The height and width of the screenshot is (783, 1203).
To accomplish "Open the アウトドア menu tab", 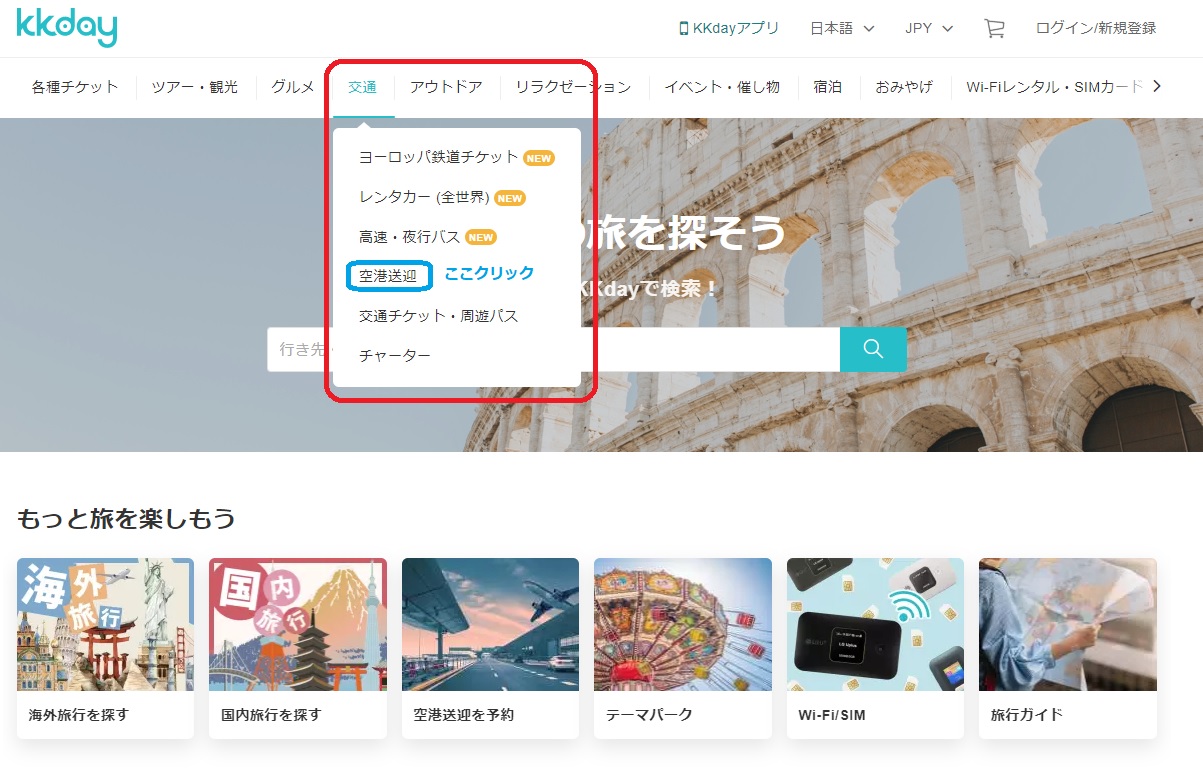I will pos(445,87).
